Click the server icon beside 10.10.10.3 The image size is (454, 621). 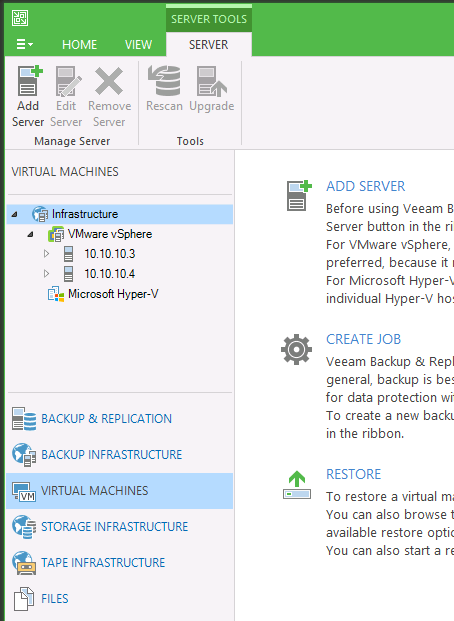pyautogui.click(x=68, y=254)
